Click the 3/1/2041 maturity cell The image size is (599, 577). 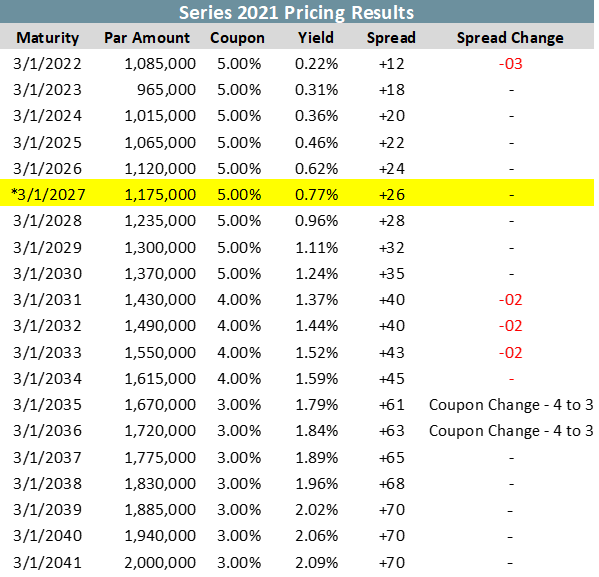tap(47, 563)
